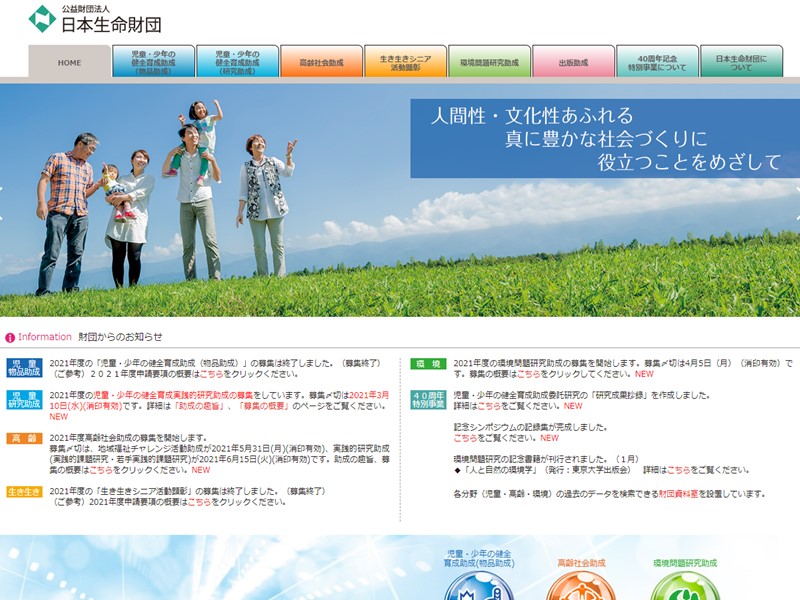Open the 児童・少年の健全育成助成（物品助成） tab

[x=153, y=62]
